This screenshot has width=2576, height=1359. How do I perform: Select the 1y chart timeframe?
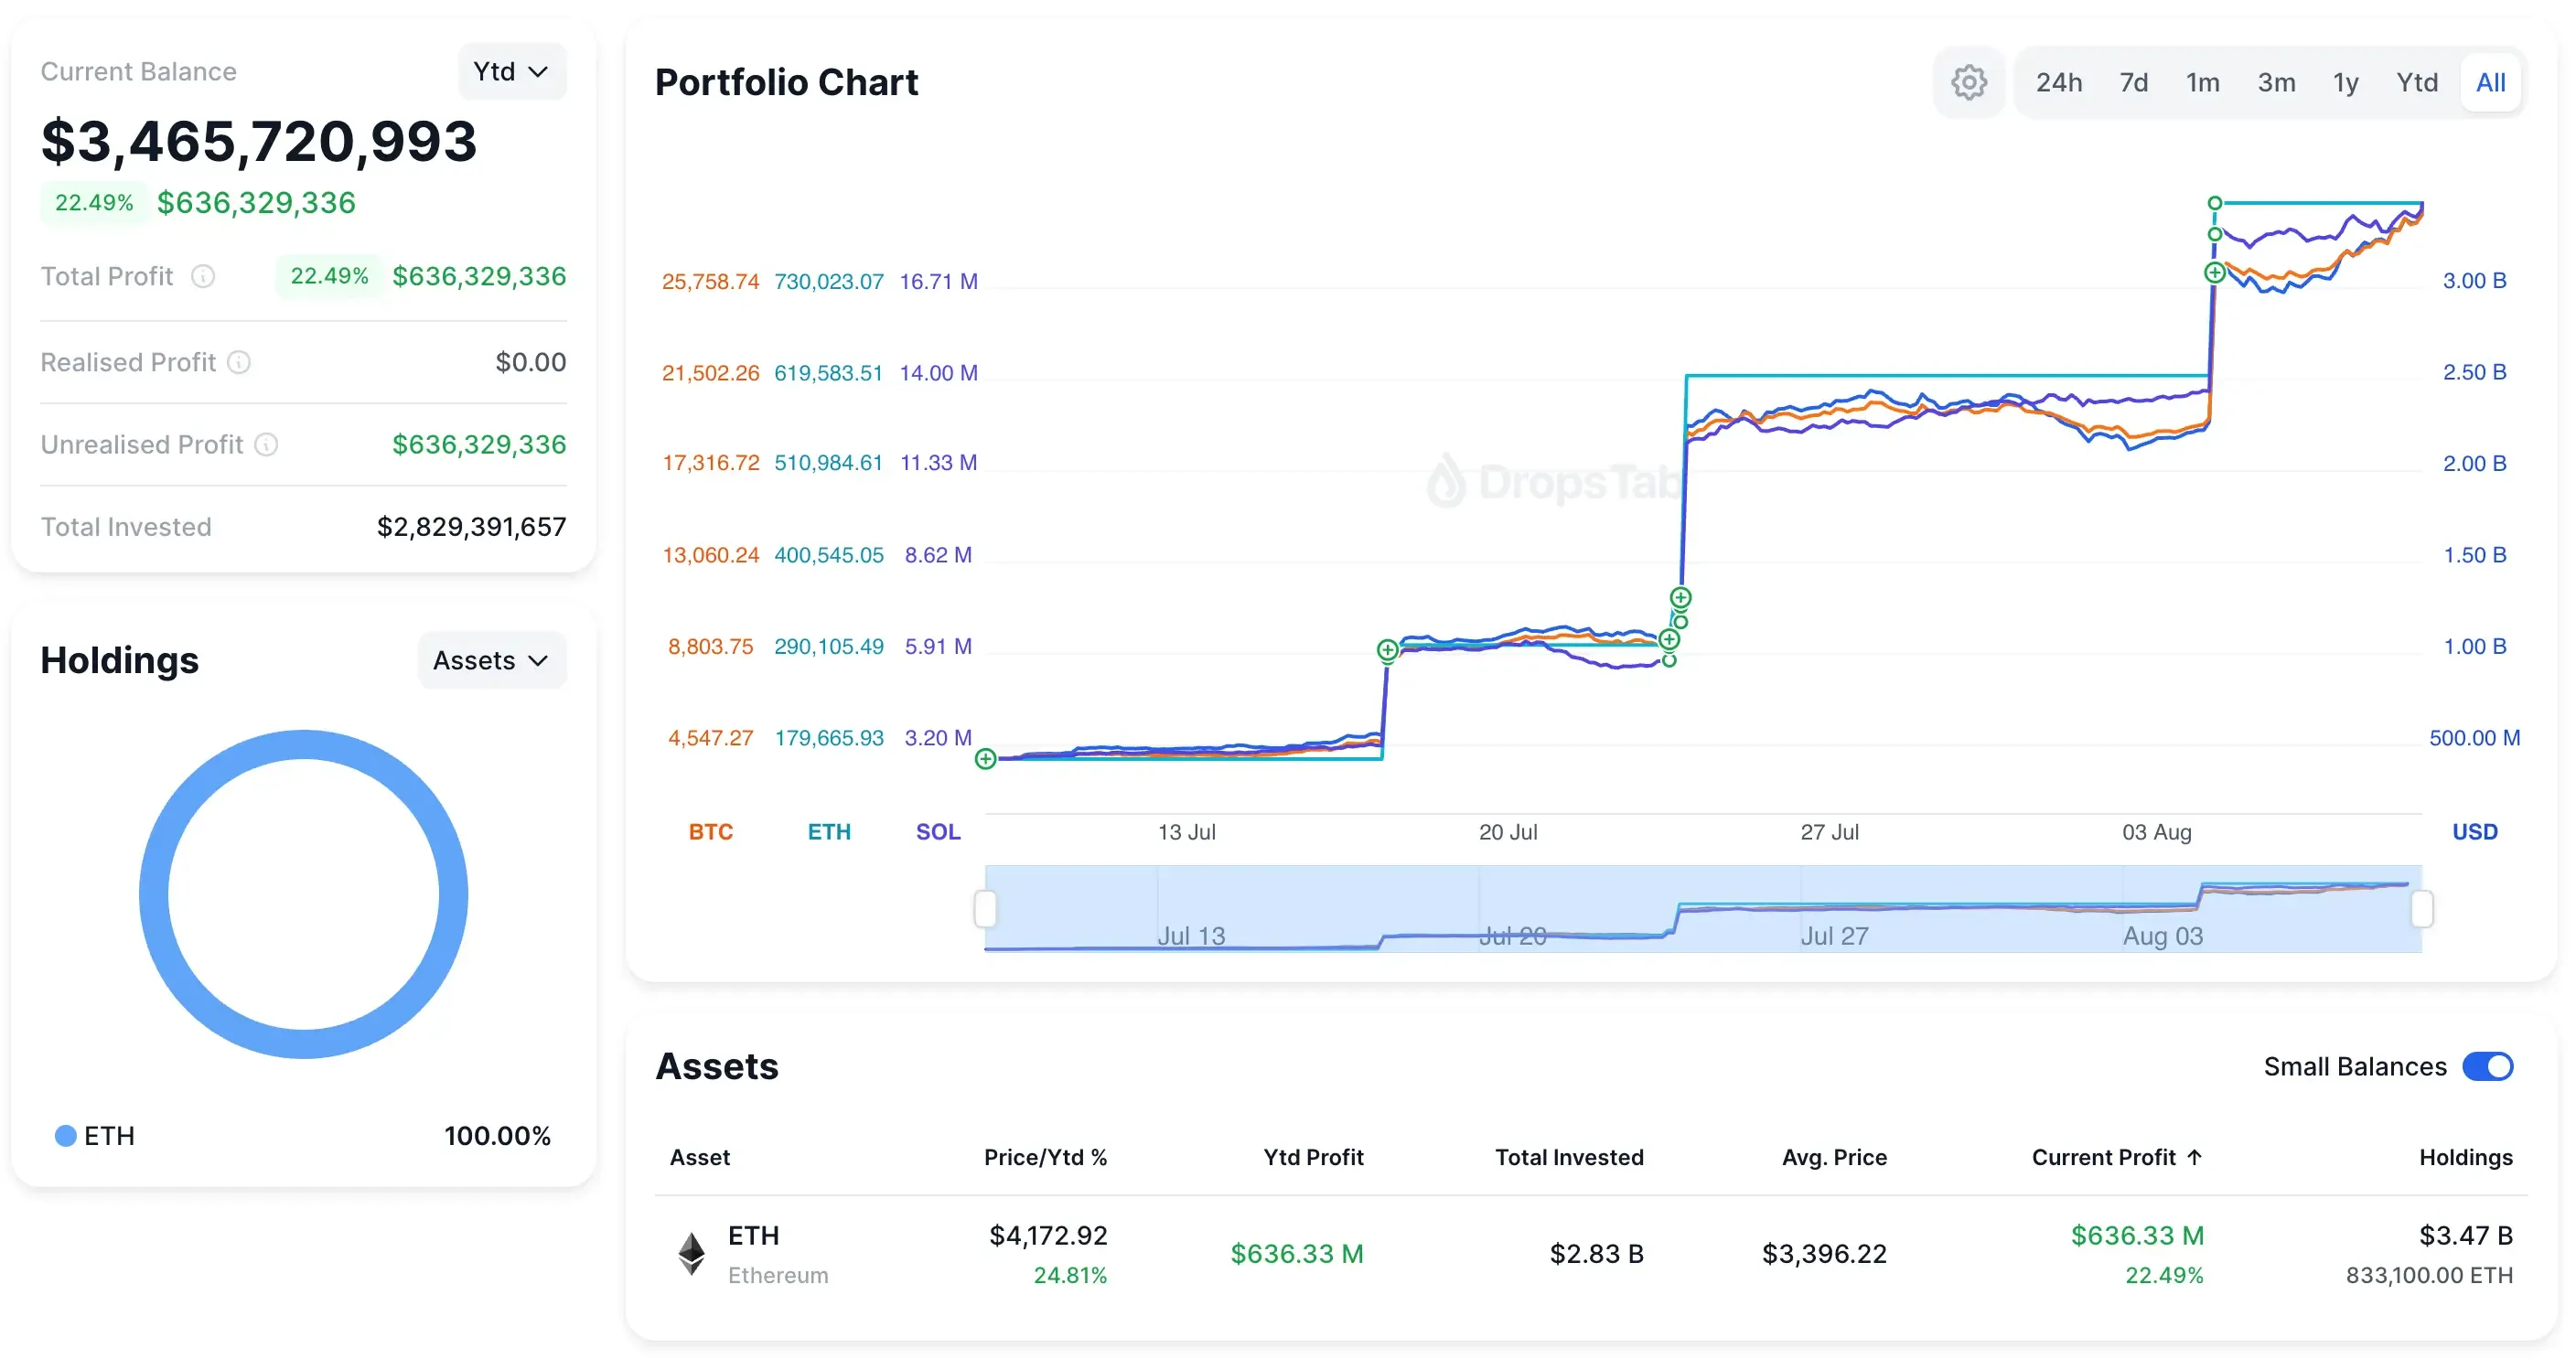click(2346, 82)
